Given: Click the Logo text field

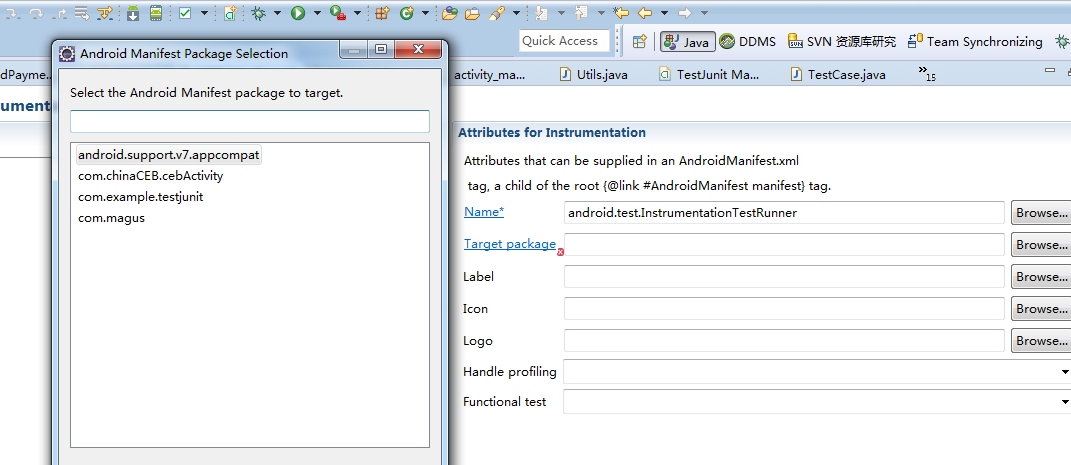Looking at the screenshot, I should (x=784, y=340).
